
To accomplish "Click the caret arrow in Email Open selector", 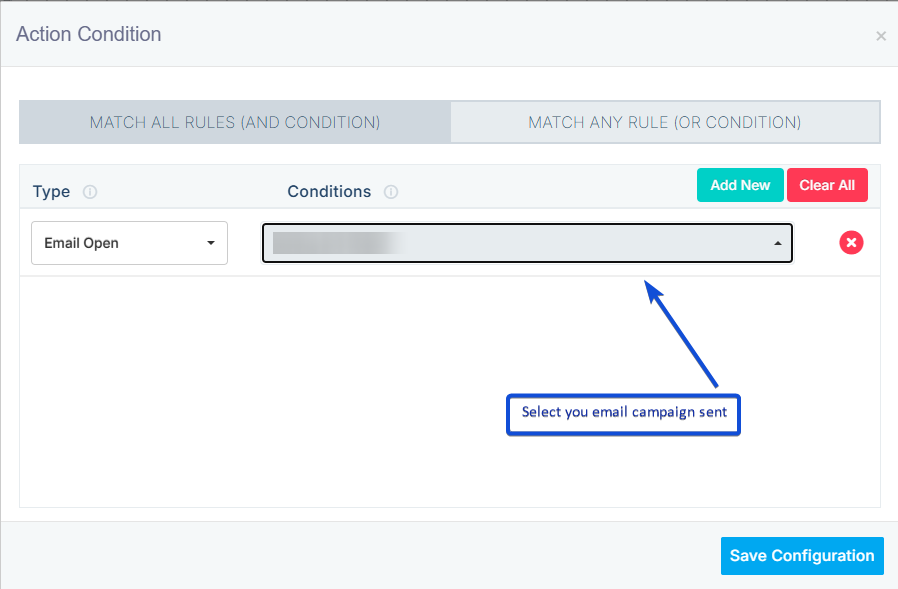I will point(210,243).
